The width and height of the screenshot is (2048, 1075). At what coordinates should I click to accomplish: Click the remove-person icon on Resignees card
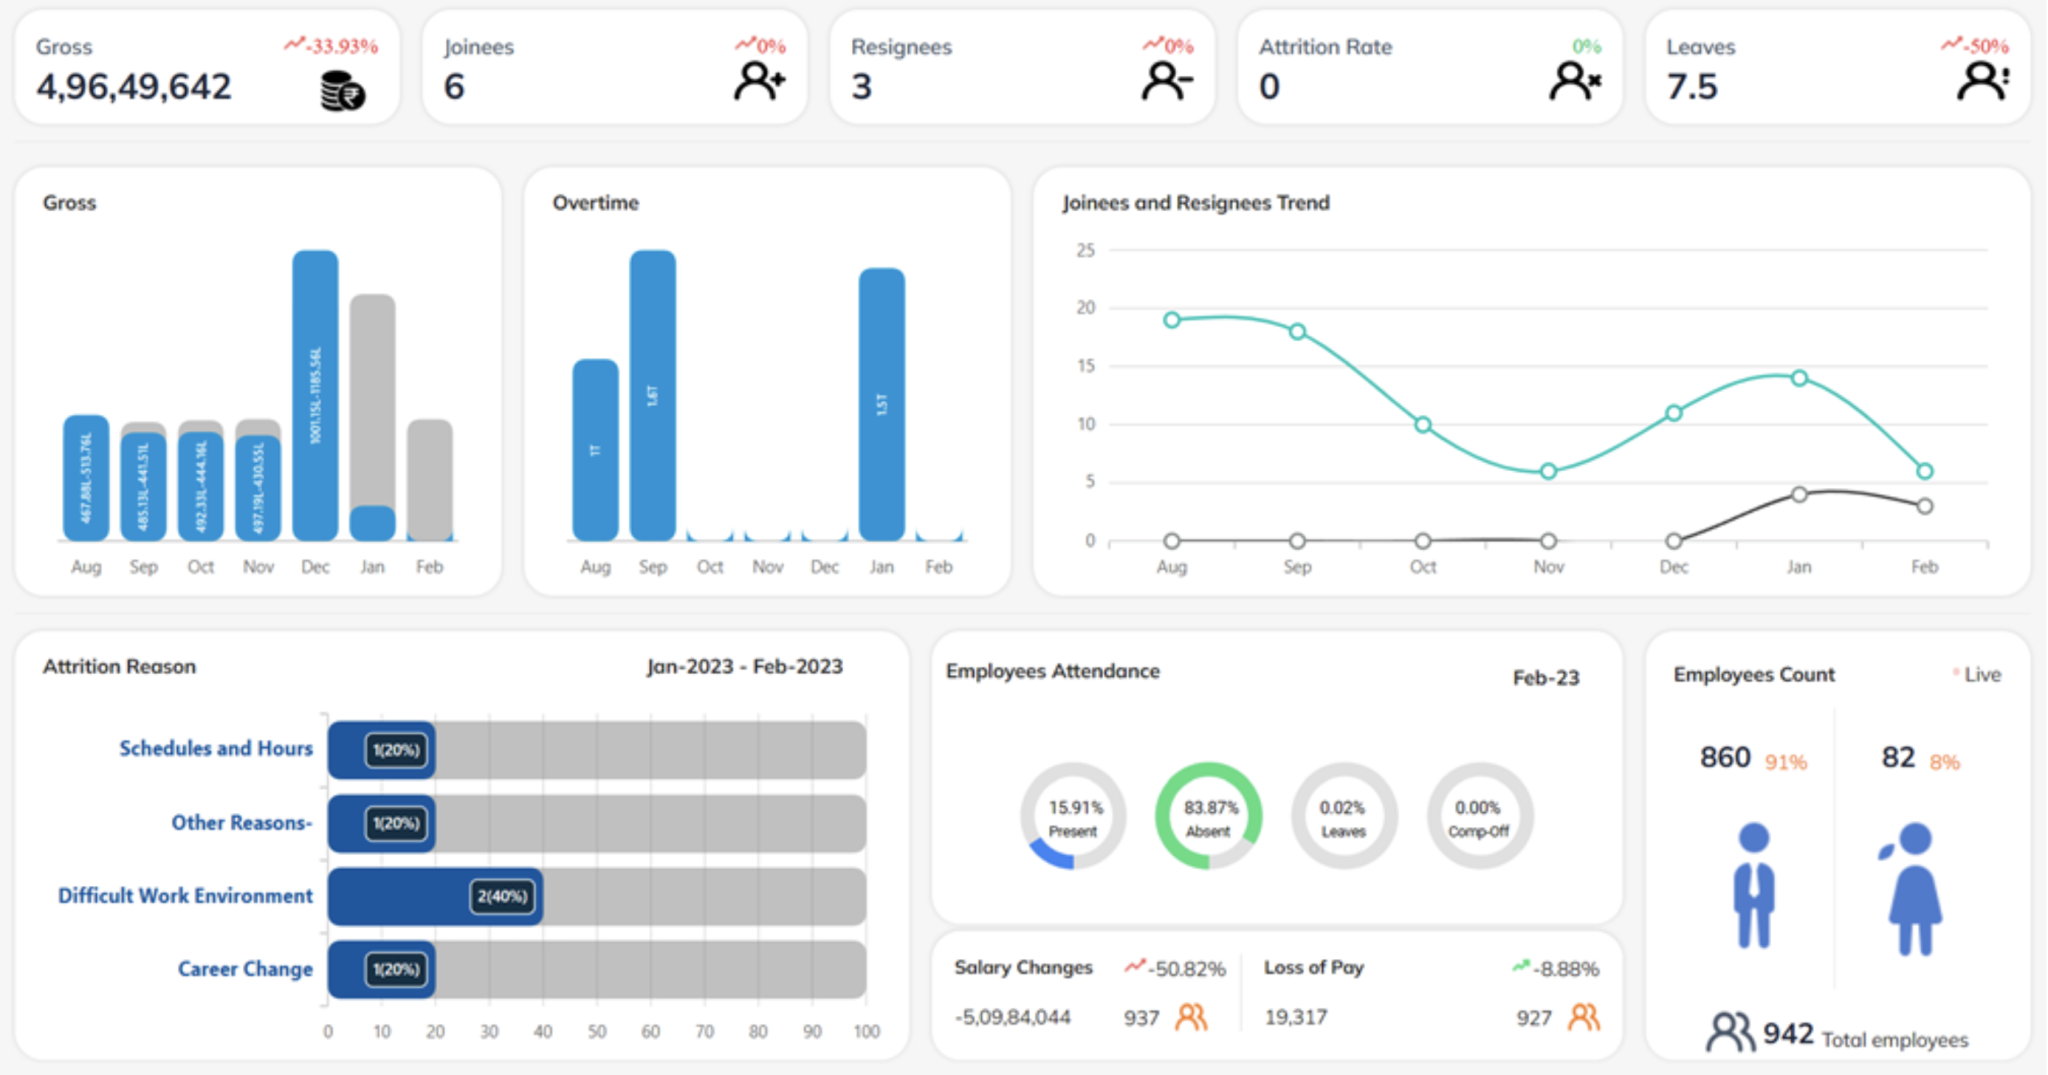tap(1166, 82)
